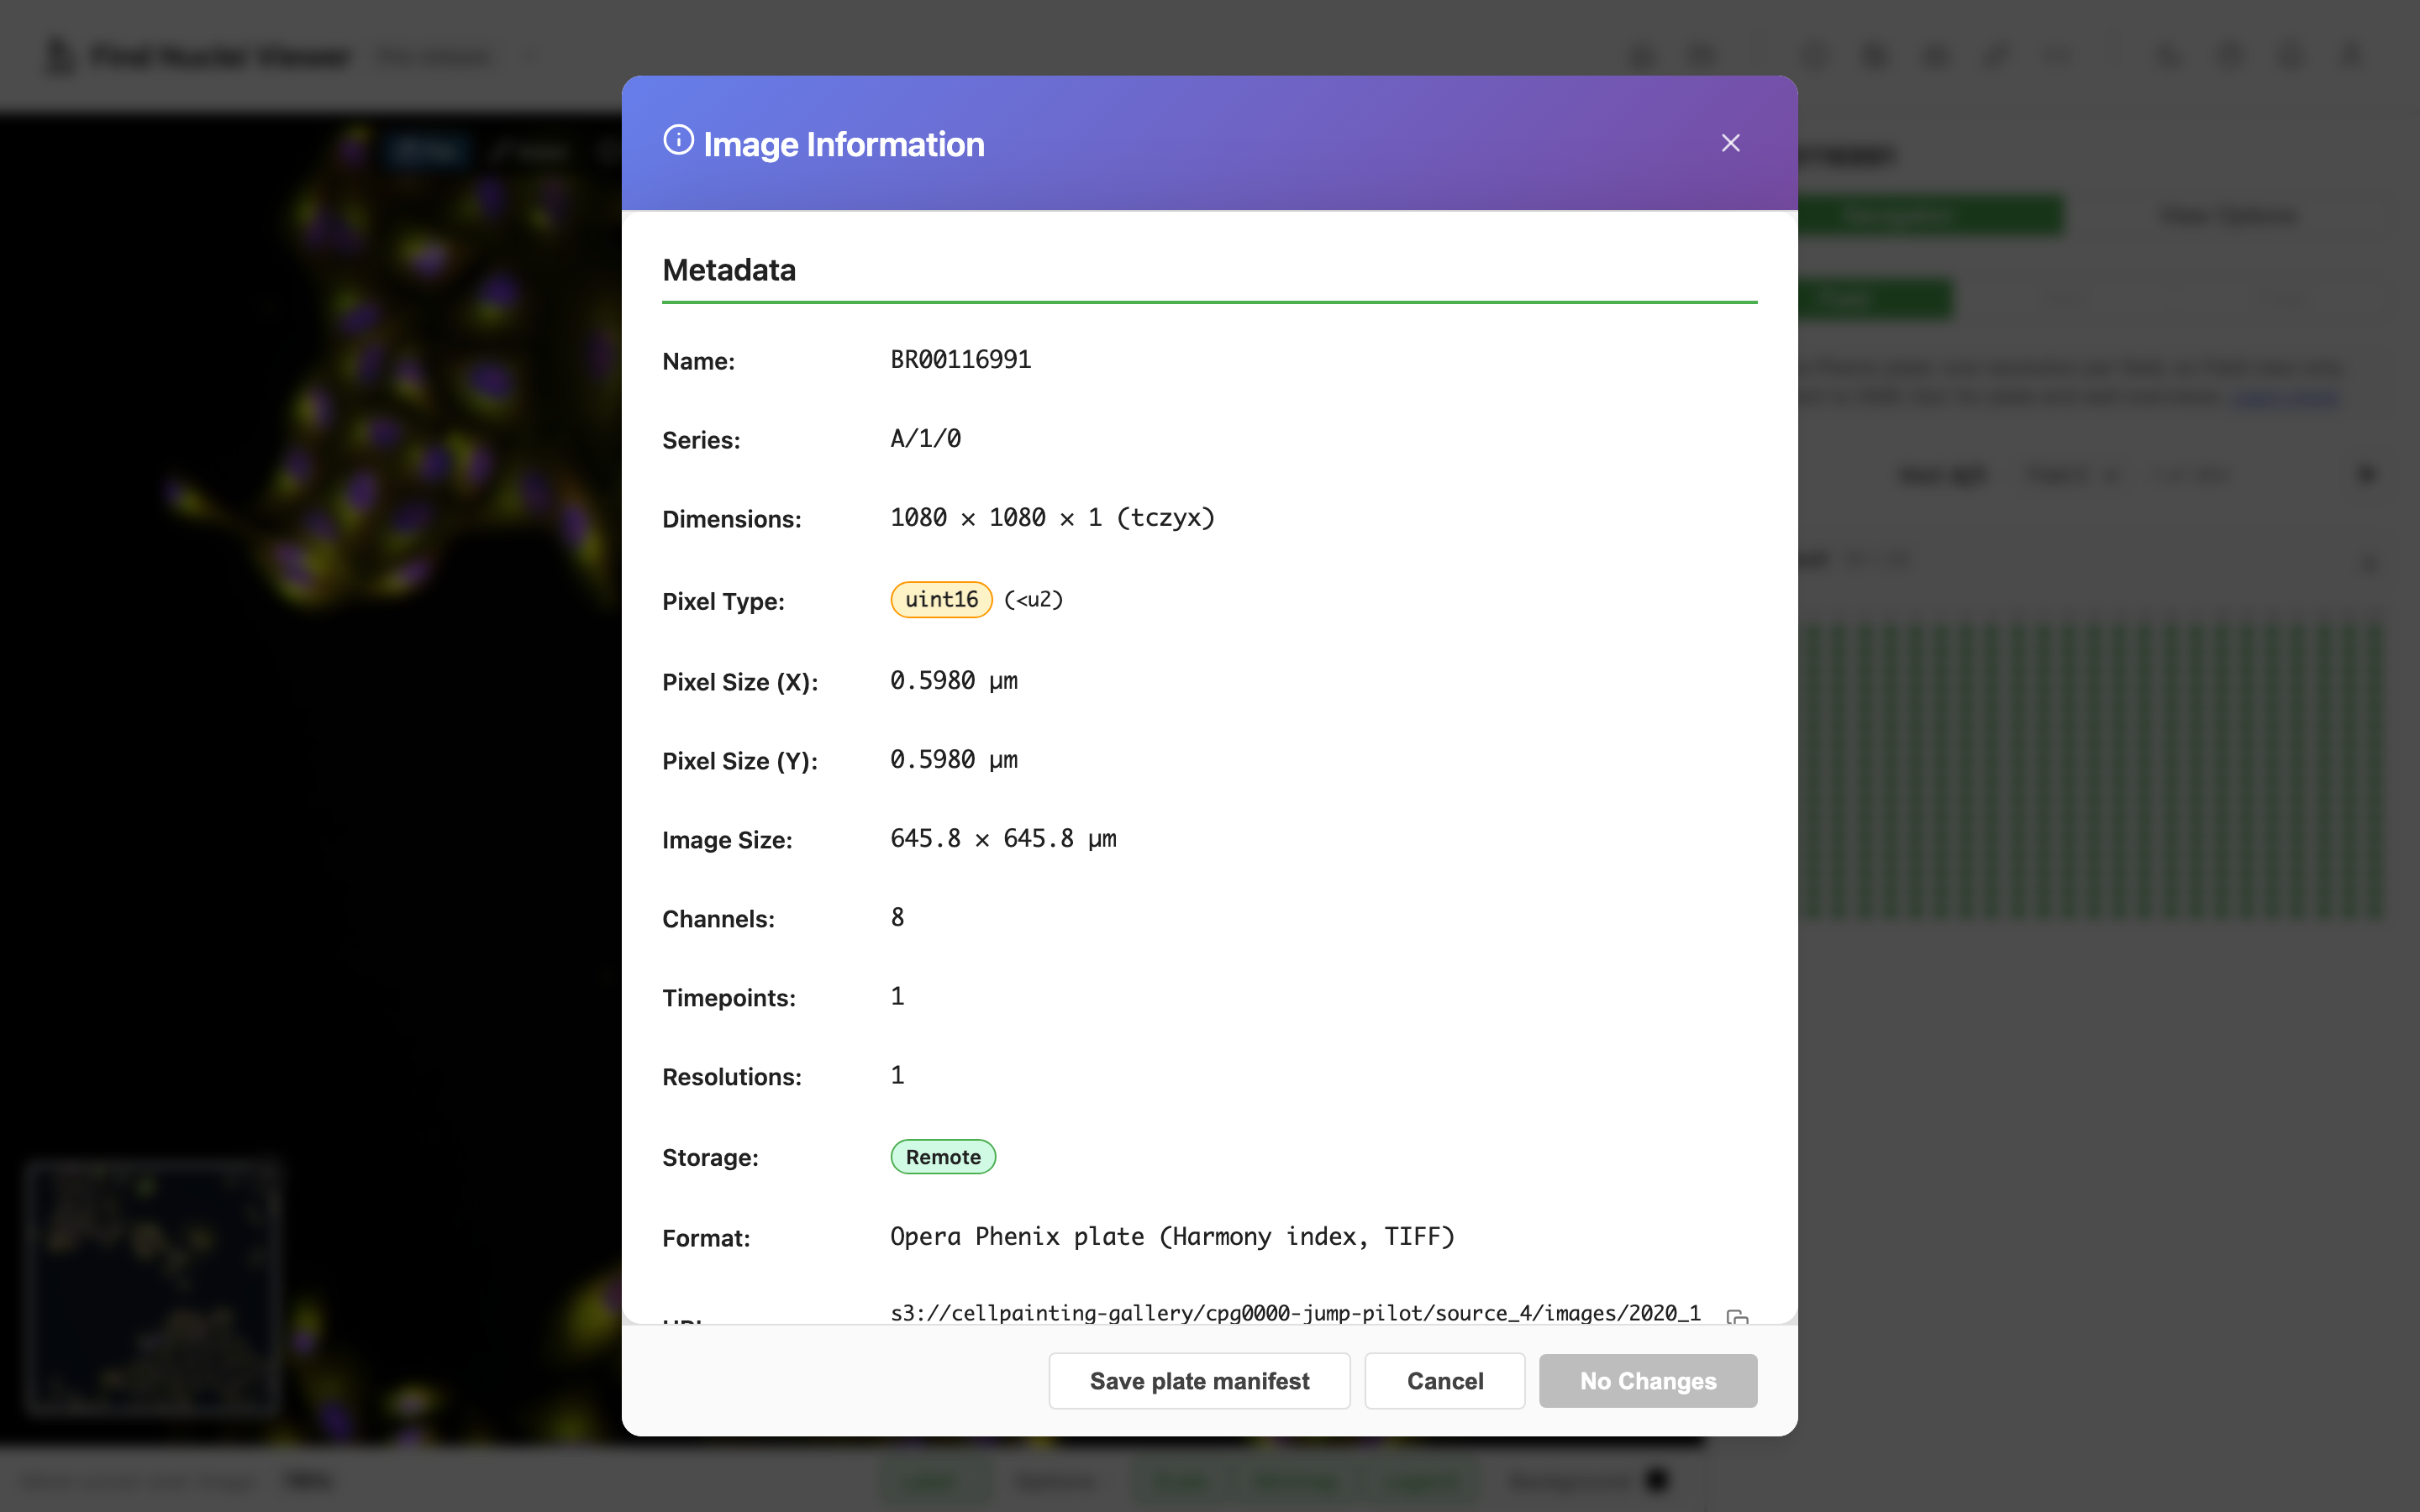The image size is (2420, 1512).
Task: Copy the S3 URL with the copy icon
Action: tap(1737, 1317)
